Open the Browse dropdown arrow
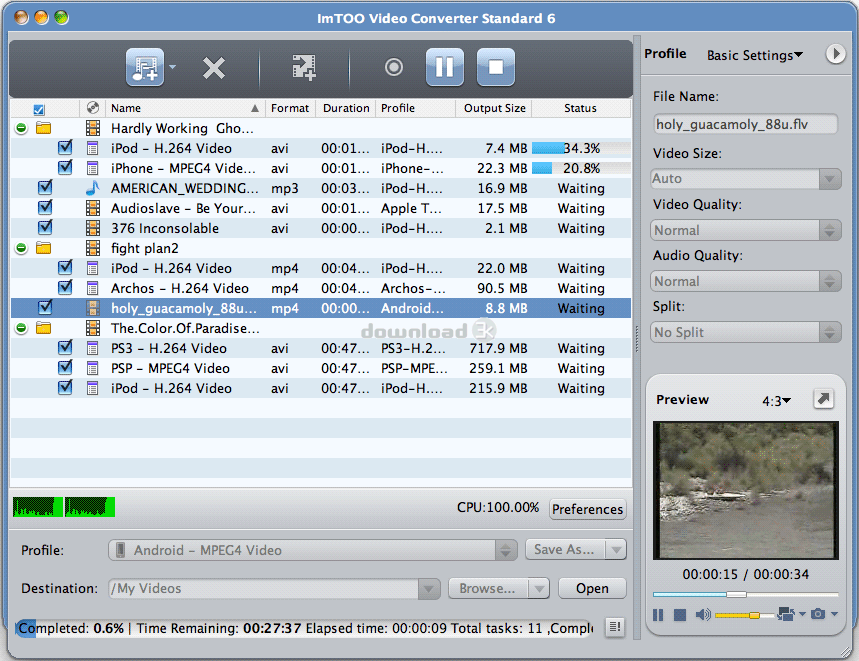 (x=539, y=588)
